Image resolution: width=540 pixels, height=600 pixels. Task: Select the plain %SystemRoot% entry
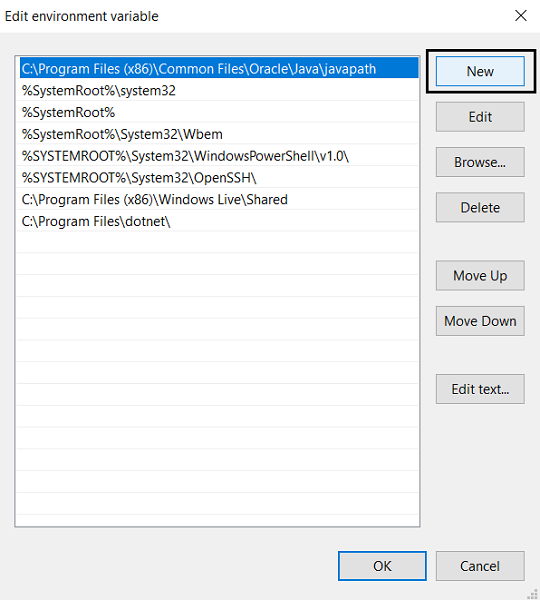click(x=219, y=112)
